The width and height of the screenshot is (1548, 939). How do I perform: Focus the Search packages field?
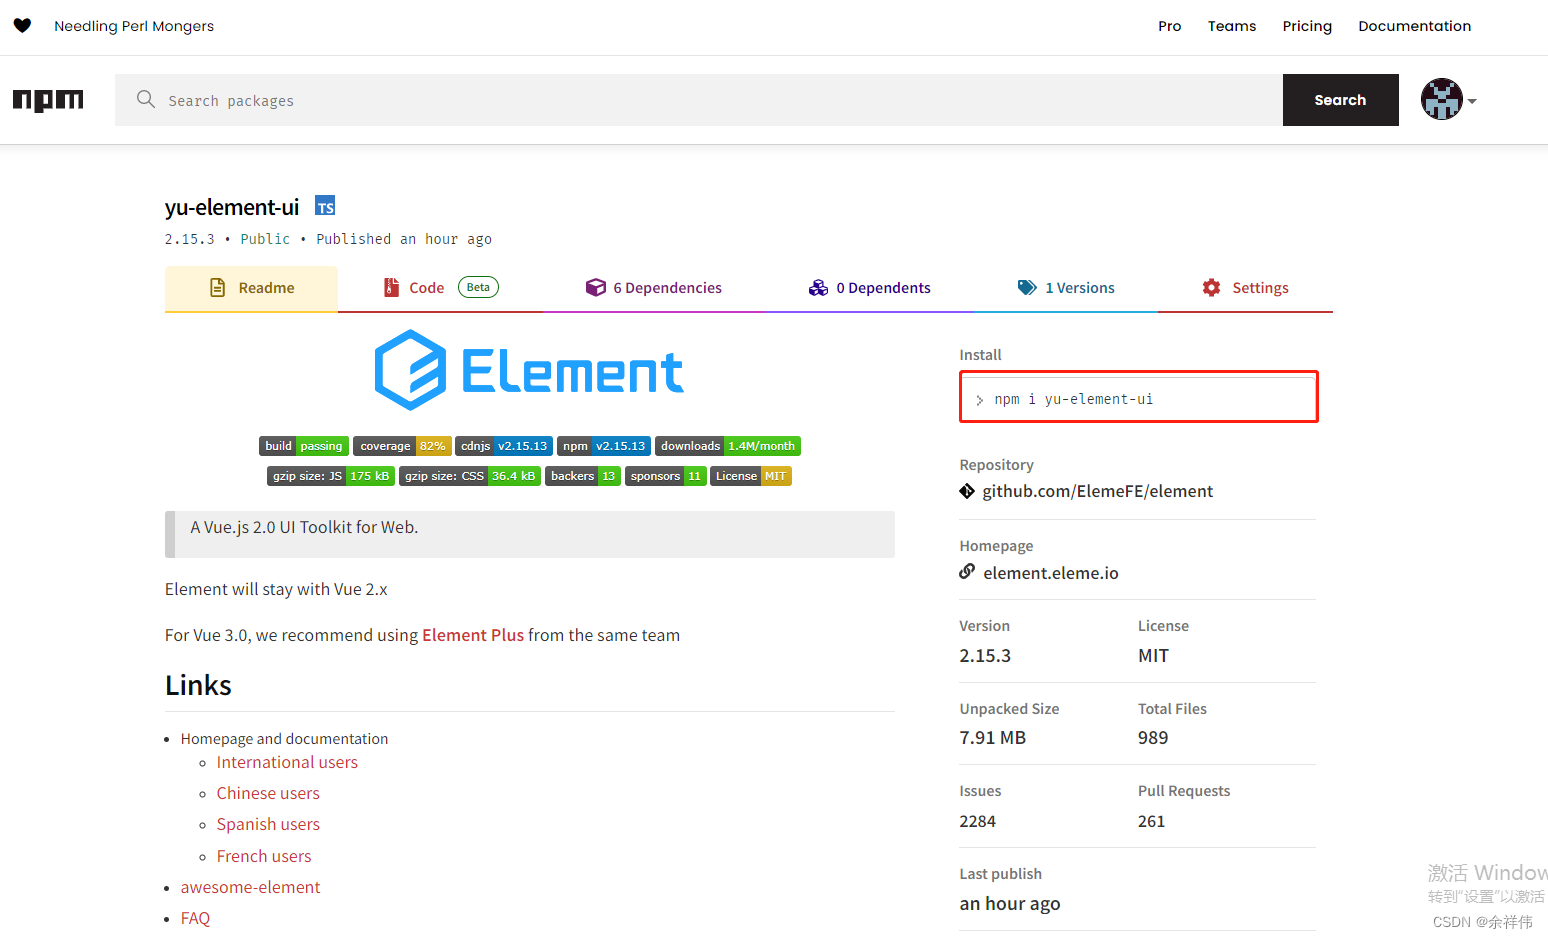pos(699,100)
